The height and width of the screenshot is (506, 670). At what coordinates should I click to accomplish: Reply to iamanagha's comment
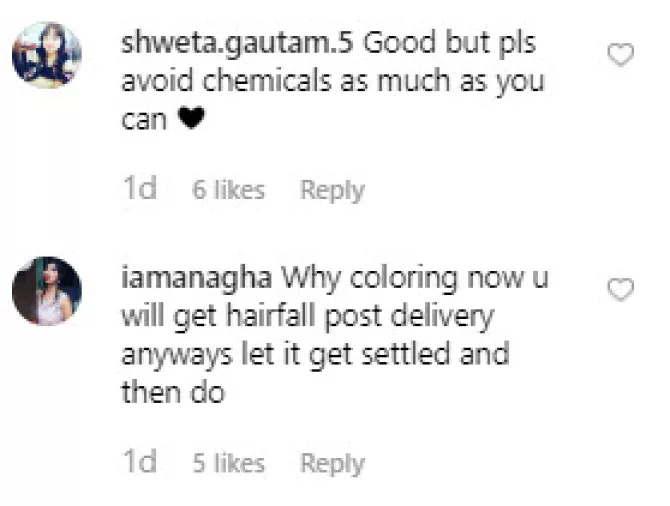click(x=332, y=464)
